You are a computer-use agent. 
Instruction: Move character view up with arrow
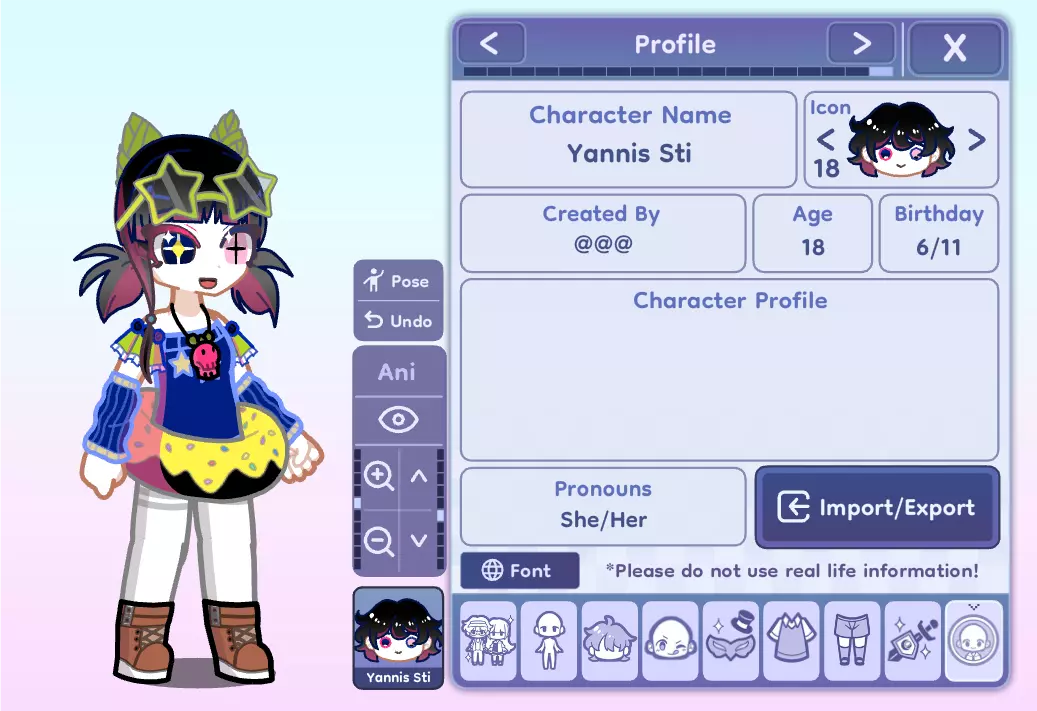(419, 476)
